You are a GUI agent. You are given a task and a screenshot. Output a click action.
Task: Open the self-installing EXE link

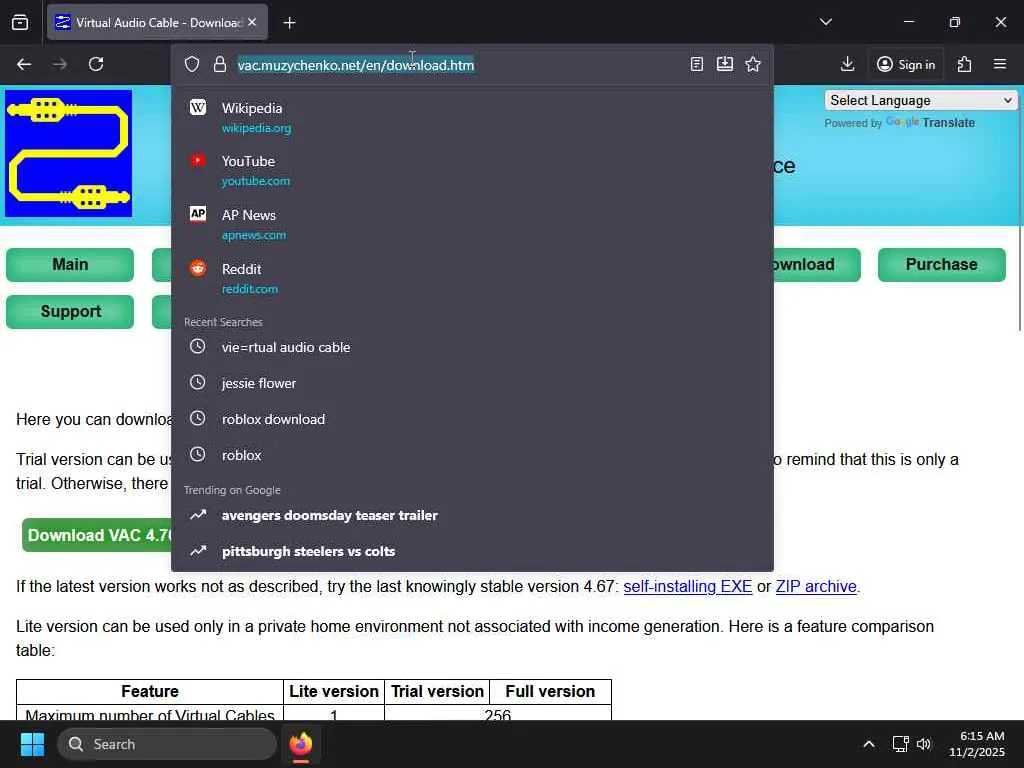[688, 586]
